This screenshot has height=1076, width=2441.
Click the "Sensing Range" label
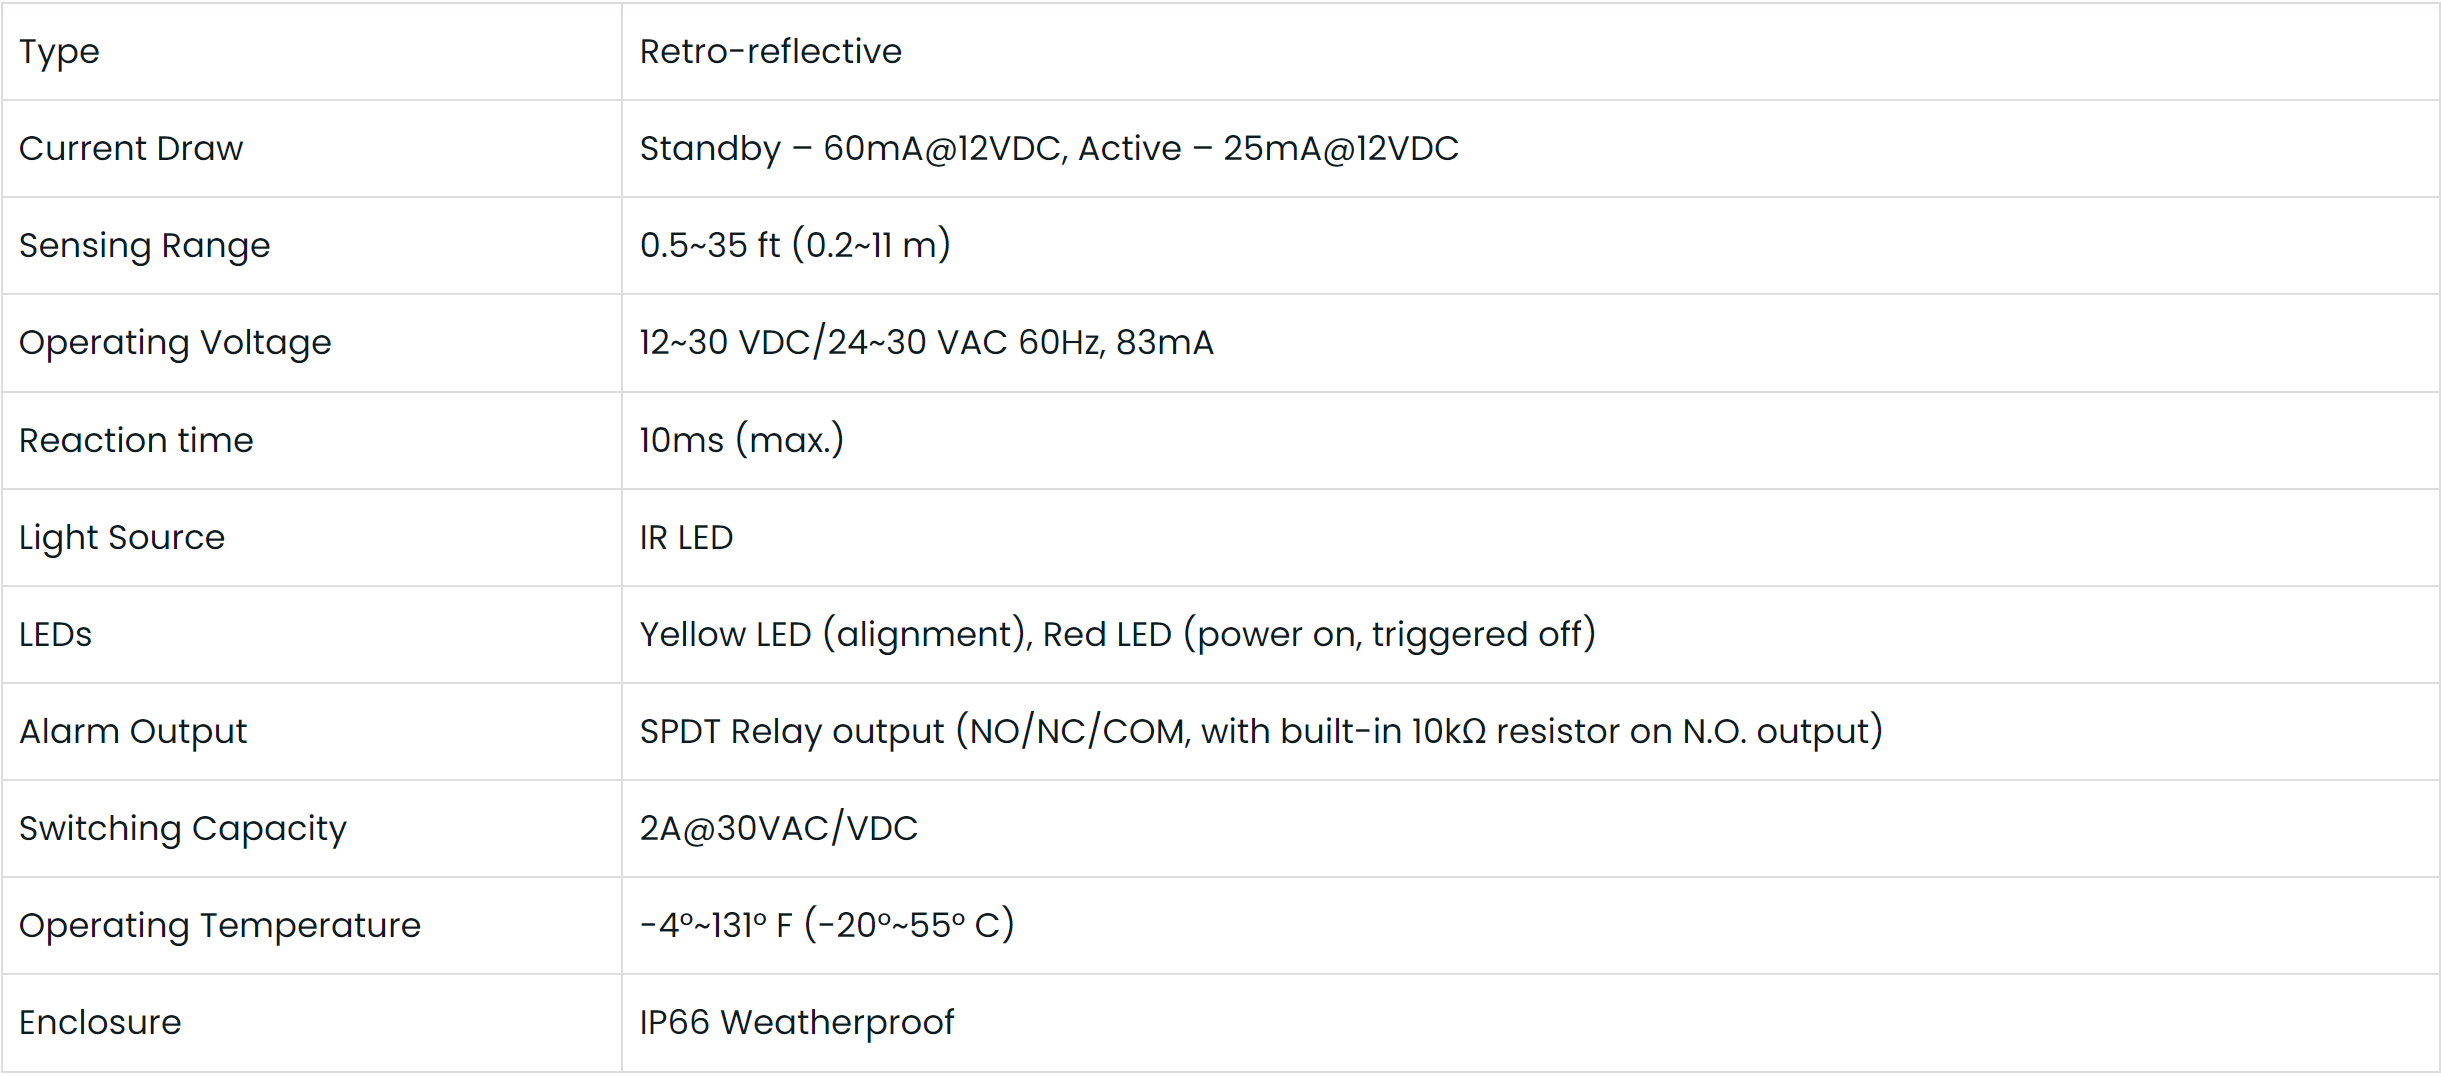[x=144, y=246]
